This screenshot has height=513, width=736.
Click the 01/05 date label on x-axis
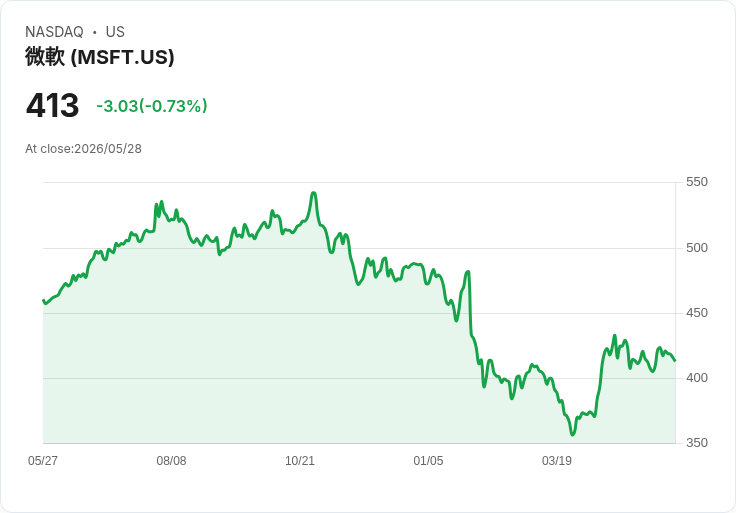pyautogui.click(x=428, y=461)
